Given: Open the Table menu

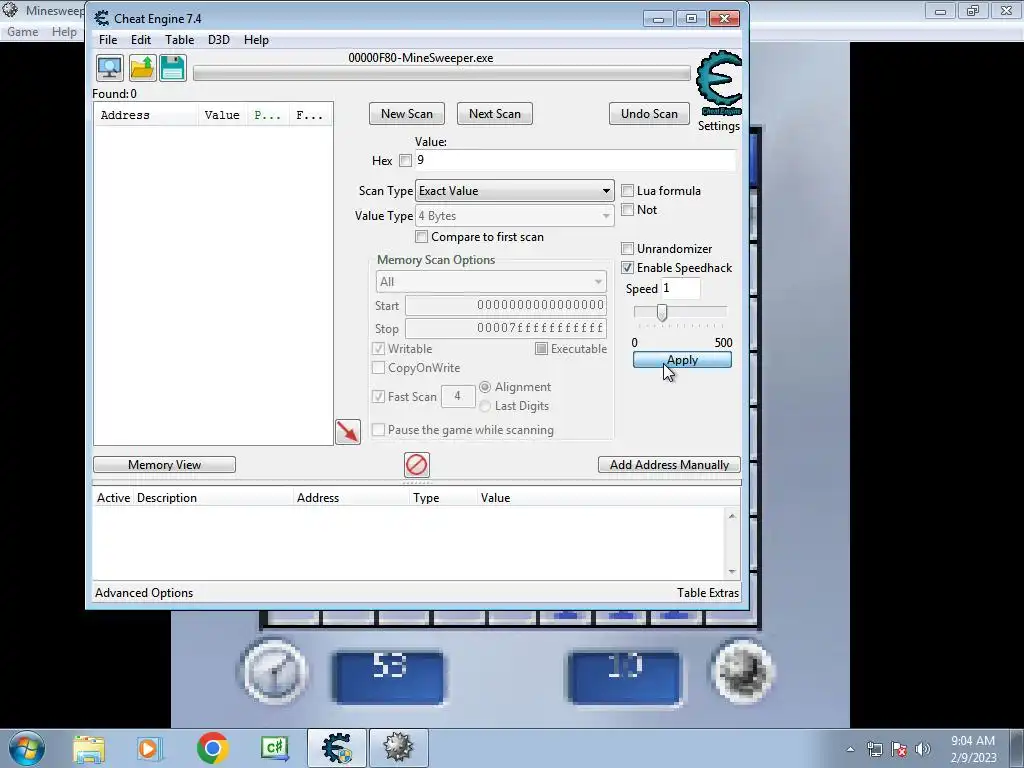Looking at the screenshot, I should (180, 40).
